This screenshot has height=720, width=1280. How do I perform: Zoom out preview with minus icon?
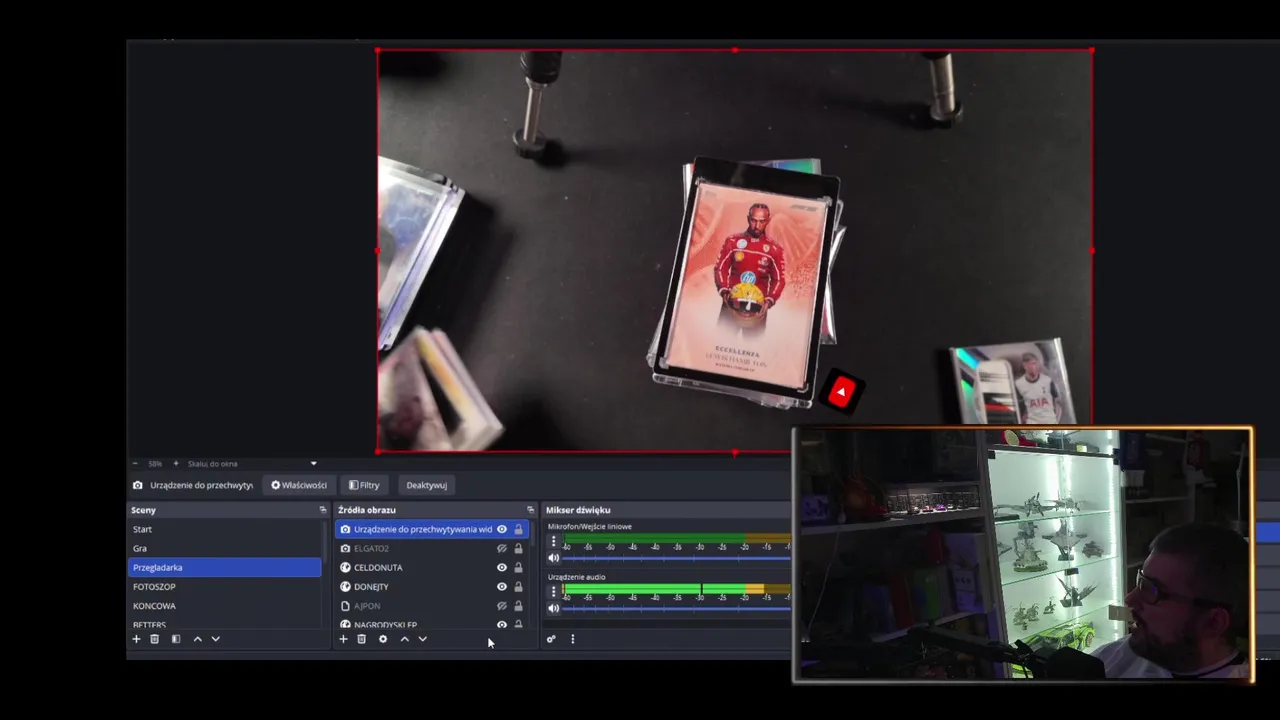(x=136, y=464)
